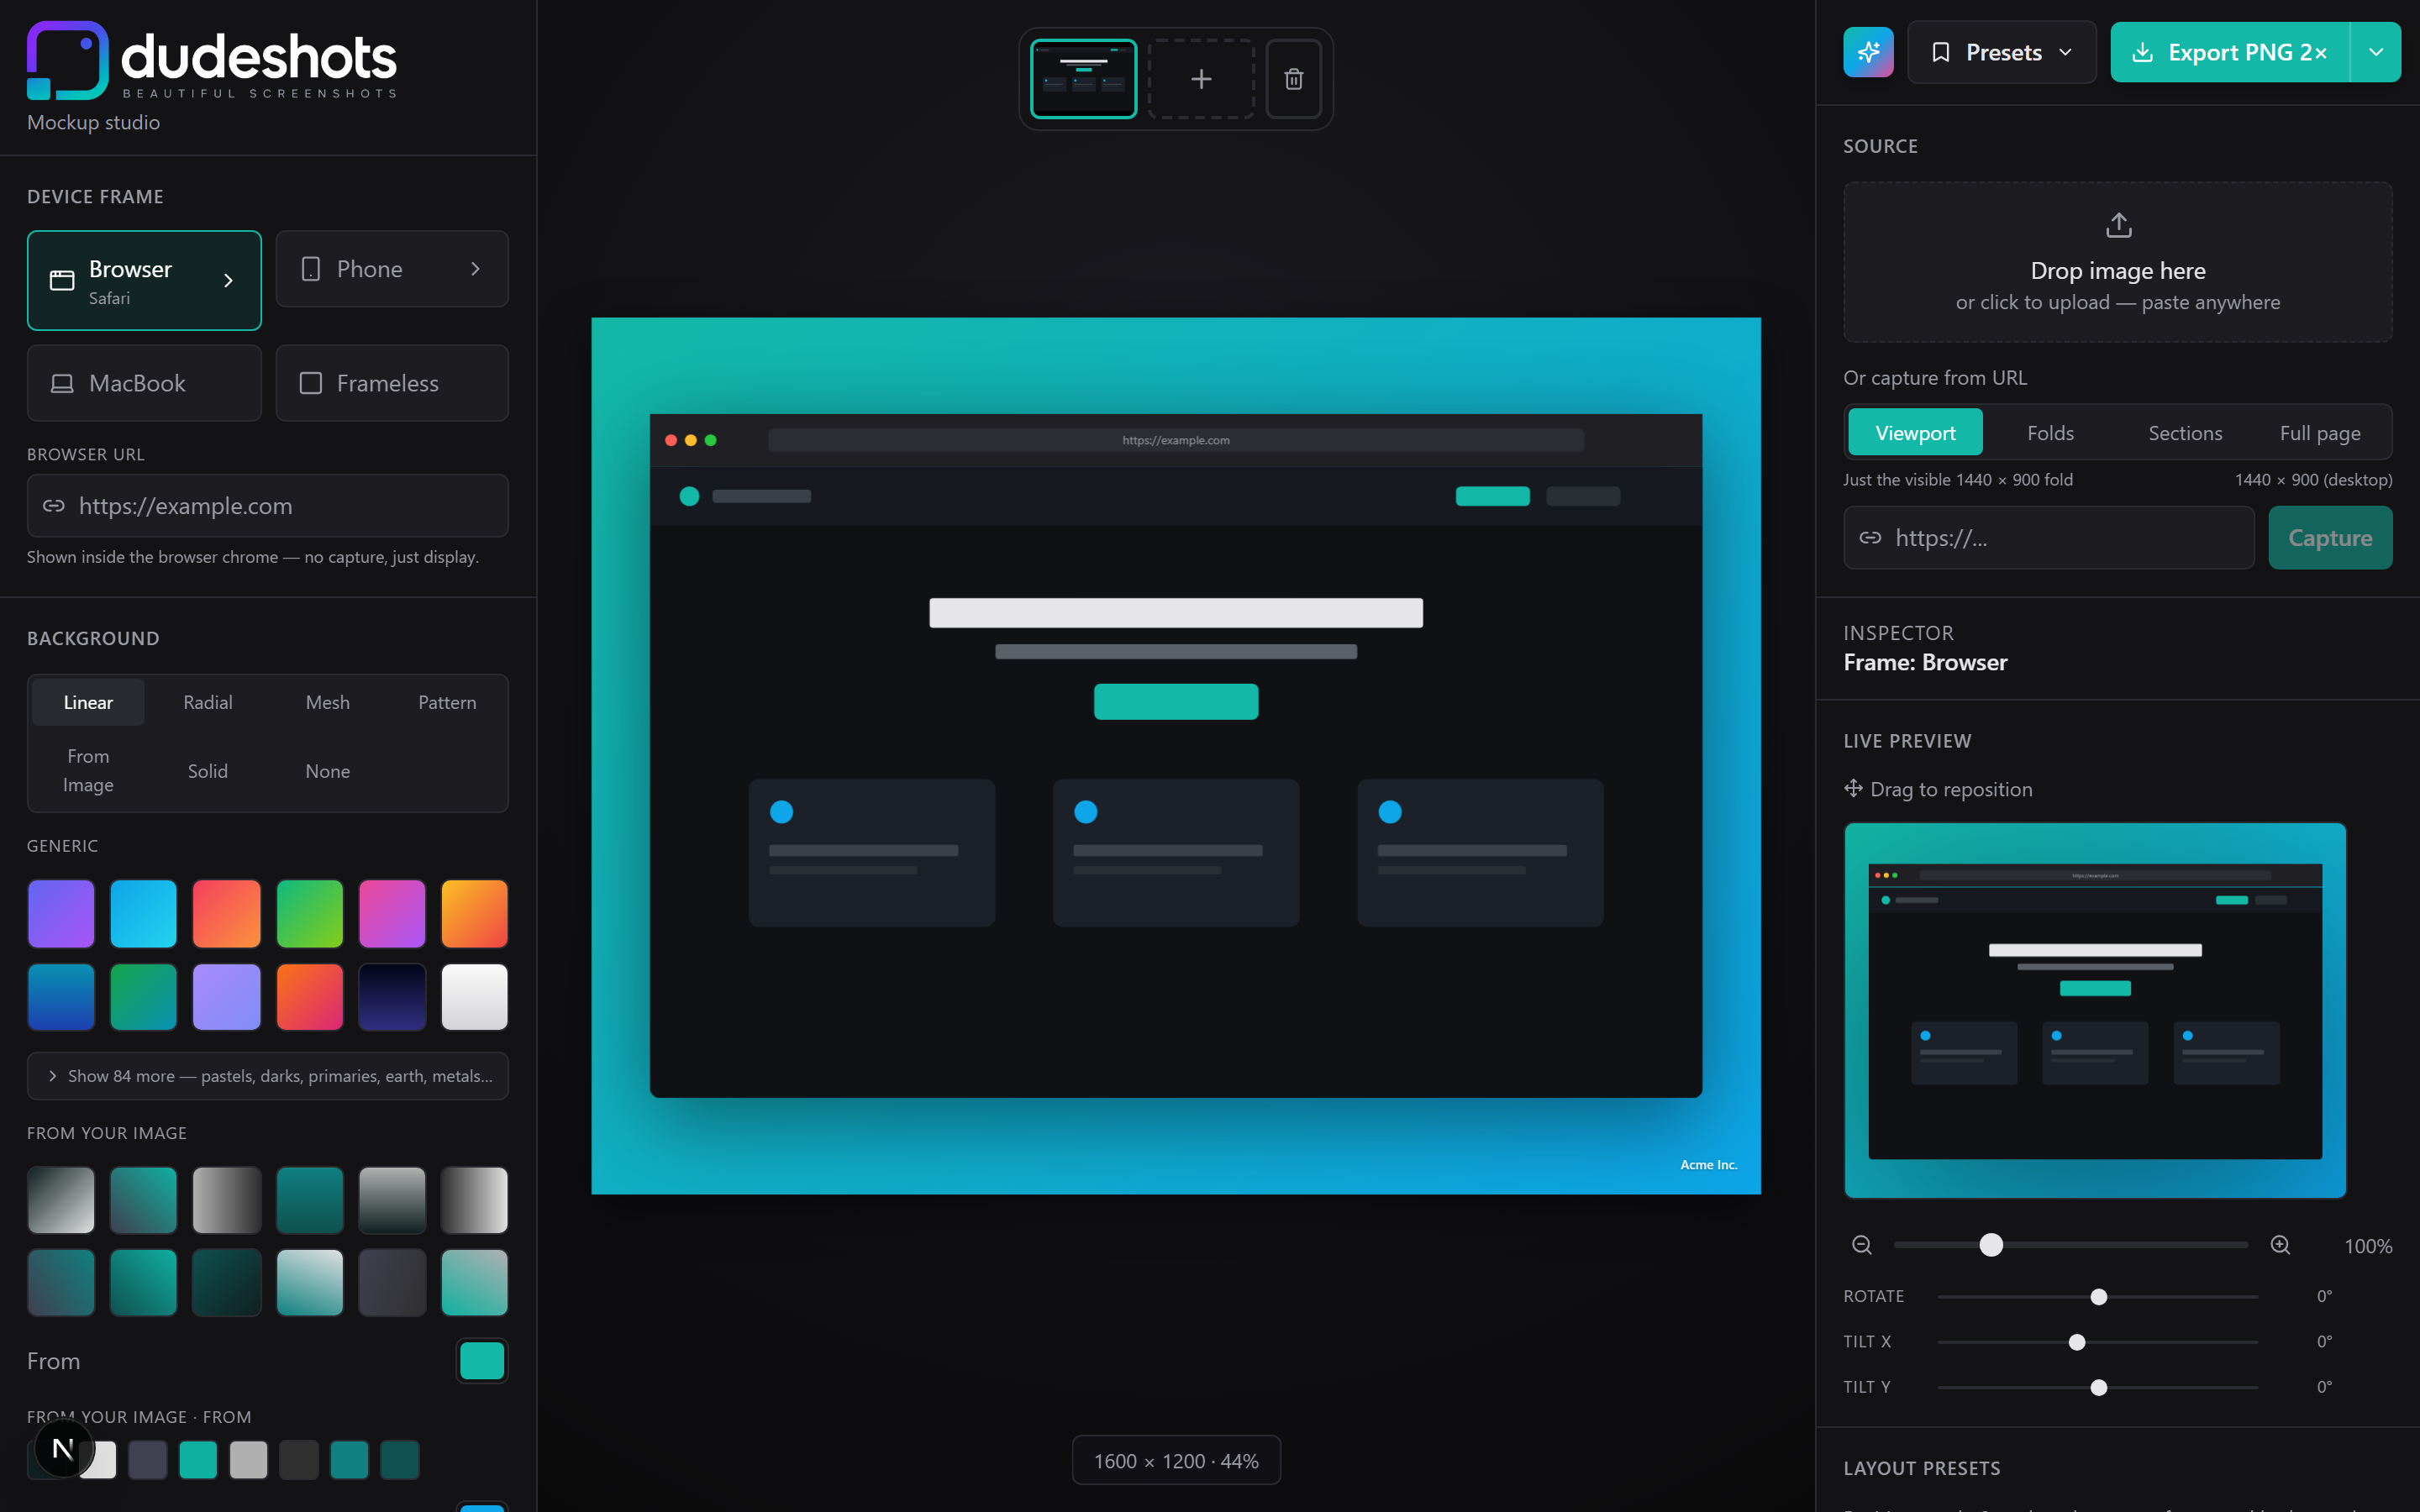Click the drag-to-reposition move icon
Viewport: 2420px width, 1512px height.
(x=1853, y=788)
